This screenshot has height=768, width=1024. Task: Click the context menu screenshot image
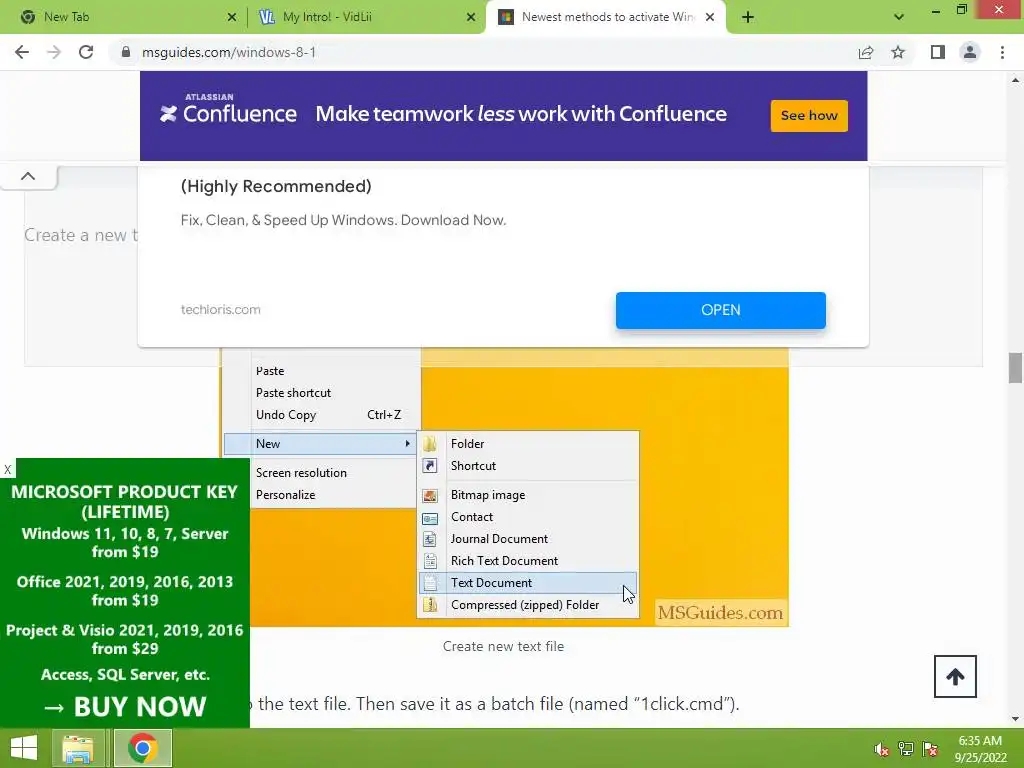(x=504, y=487)
